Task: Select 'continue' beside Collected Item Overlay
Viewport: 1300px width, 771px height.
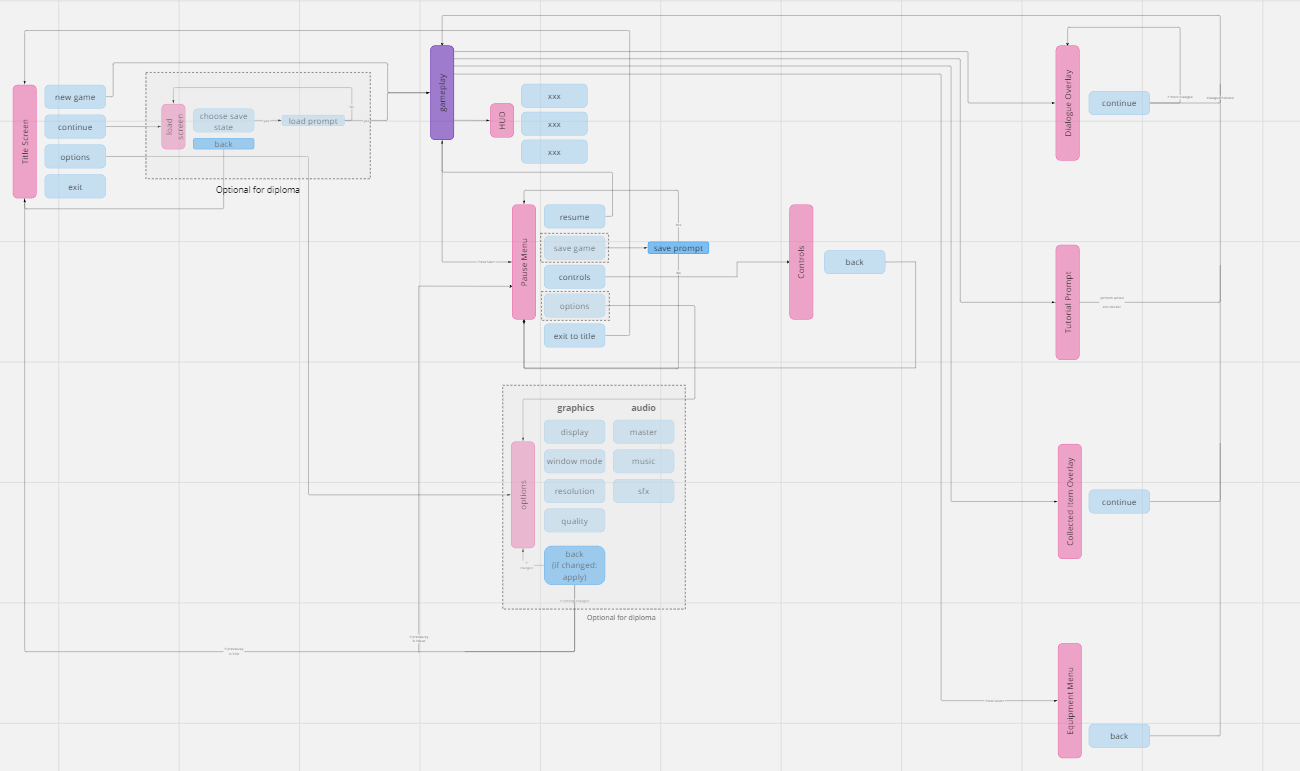Action: (x=1119, y=502)
